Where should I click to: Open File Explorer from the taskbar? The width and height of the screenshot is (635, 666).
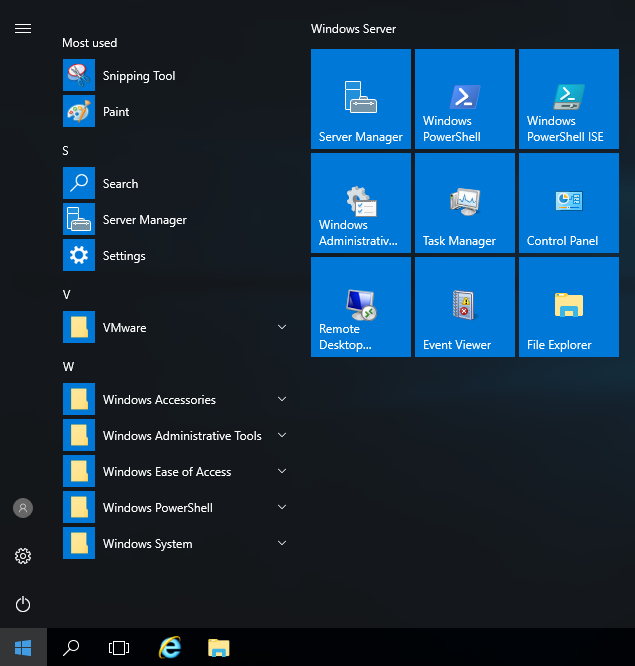click(x=219, y=648)
